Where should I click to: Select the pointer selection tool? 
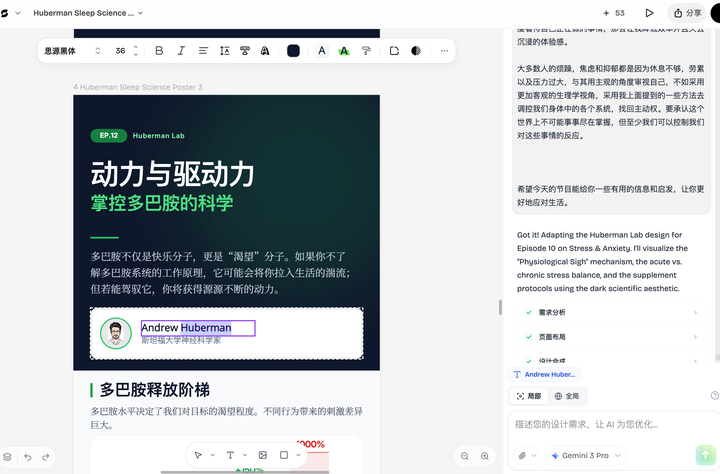click(x=198, y=455)
